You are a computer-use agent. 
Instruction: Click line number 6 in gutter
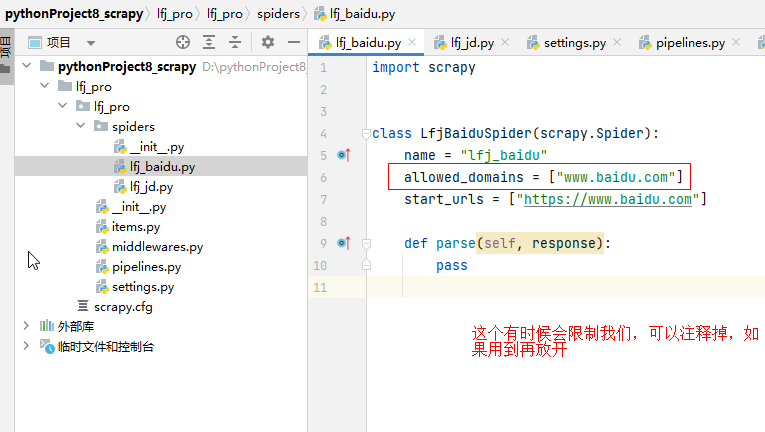point(323,178)
